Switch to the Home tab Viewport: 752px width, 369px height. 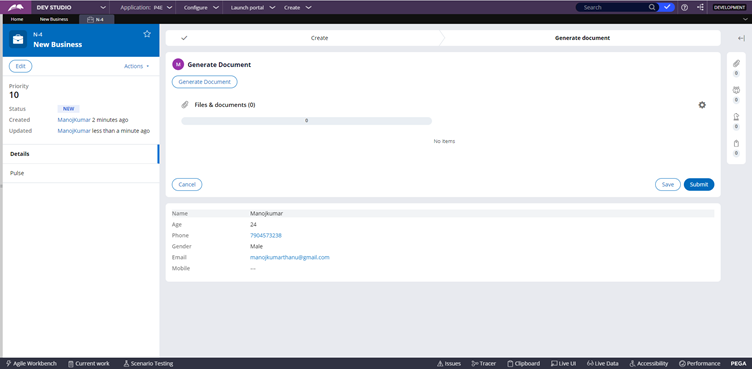[17, 19]
